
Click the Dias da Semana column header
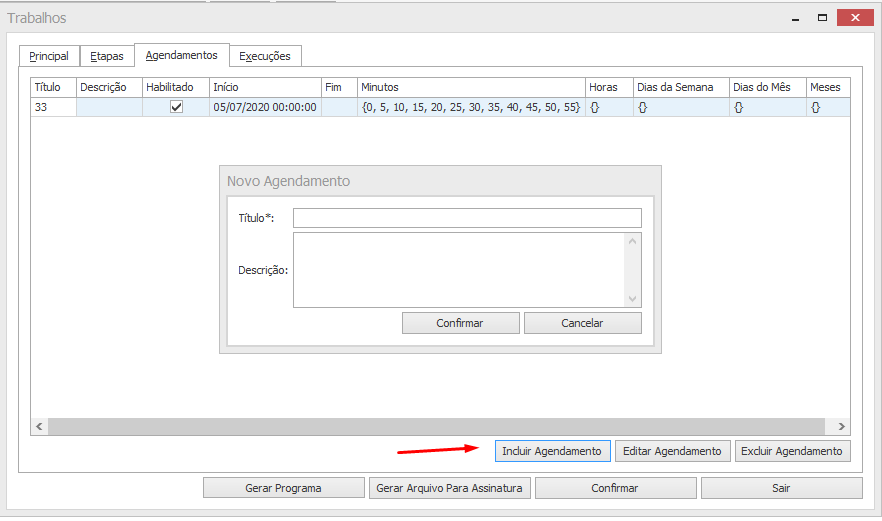coord(681,87)
